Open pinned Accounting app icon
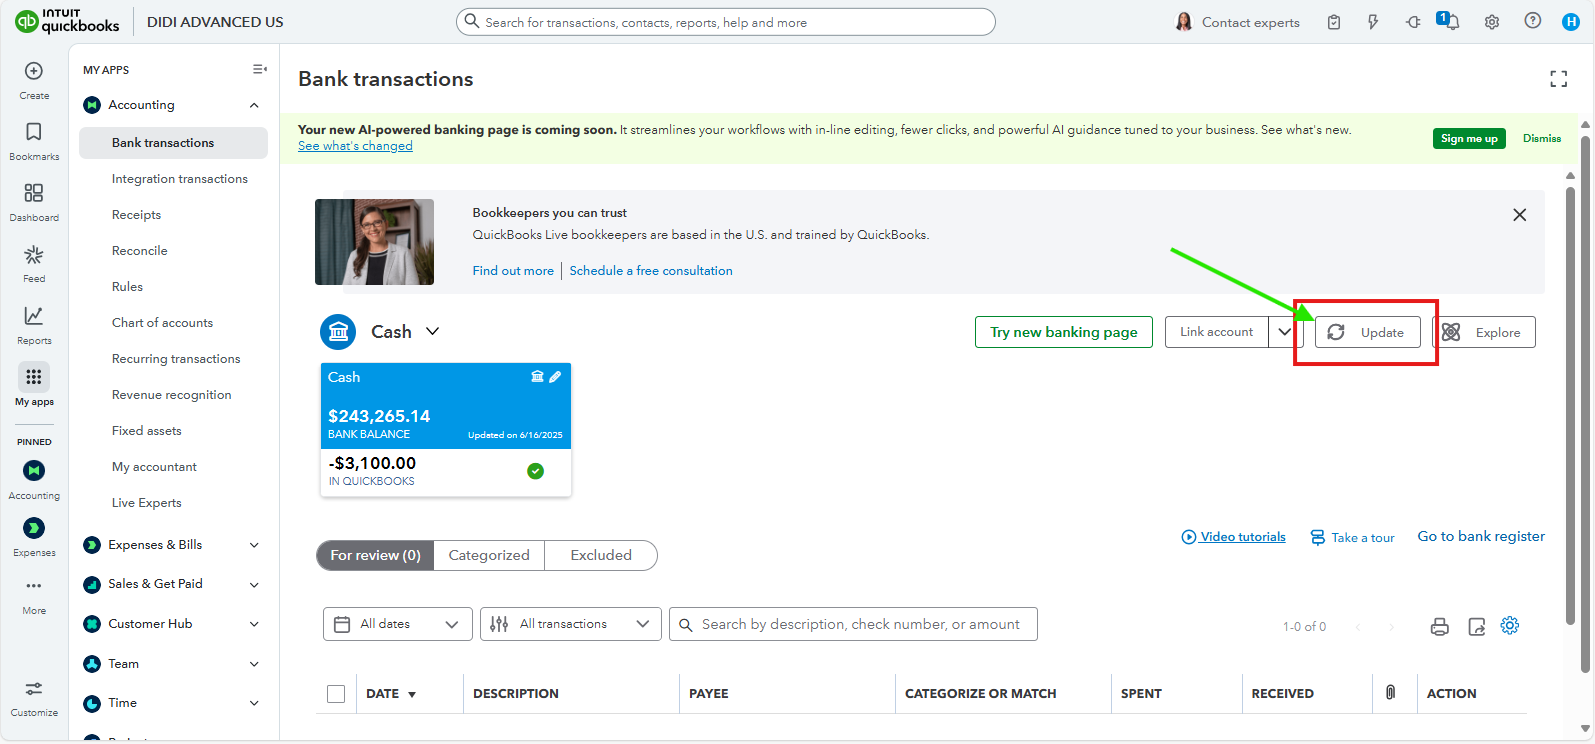The height and width of the screenshot is (744, 1595). (x=34, y=471)
